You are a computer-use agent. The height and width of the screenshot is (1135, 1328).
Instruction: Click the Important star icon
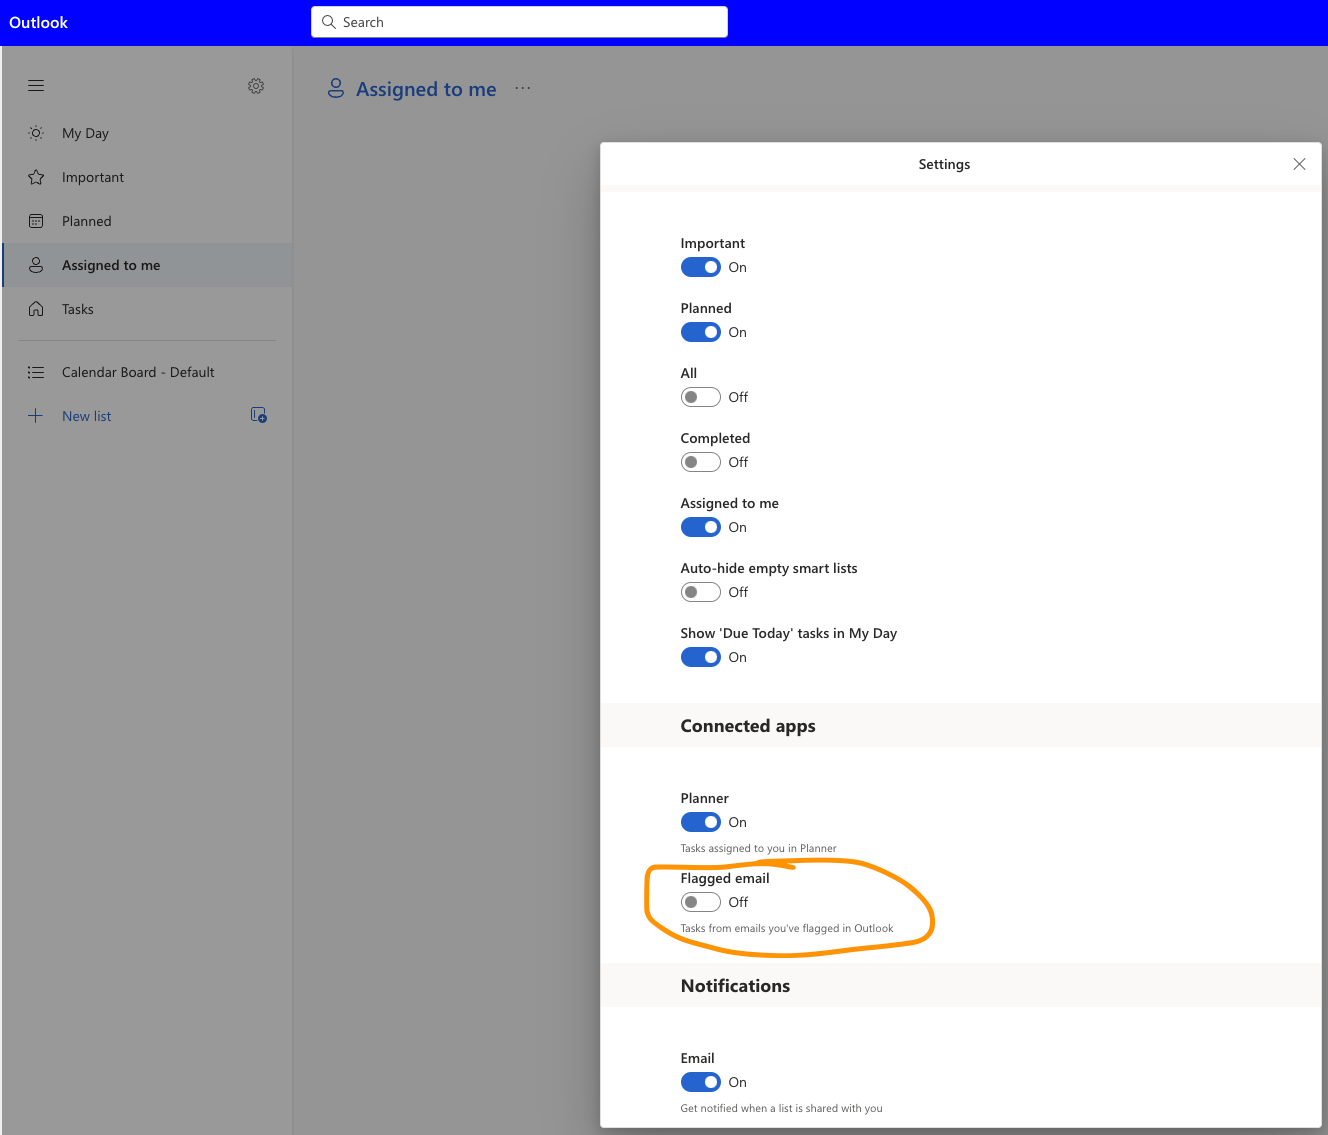coord(36,176)
